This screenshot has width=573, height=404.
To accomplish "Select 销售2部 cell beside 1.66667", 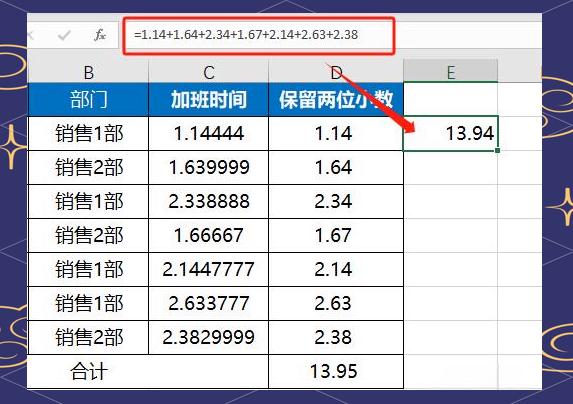I will [88, 235].
